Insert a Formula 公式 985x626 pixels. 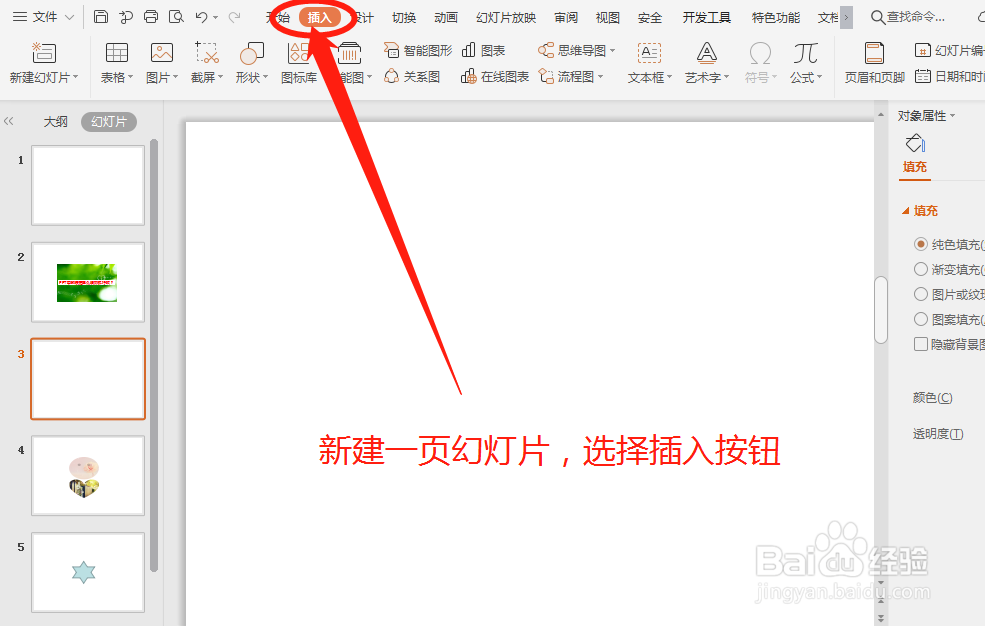coord(806,63)
